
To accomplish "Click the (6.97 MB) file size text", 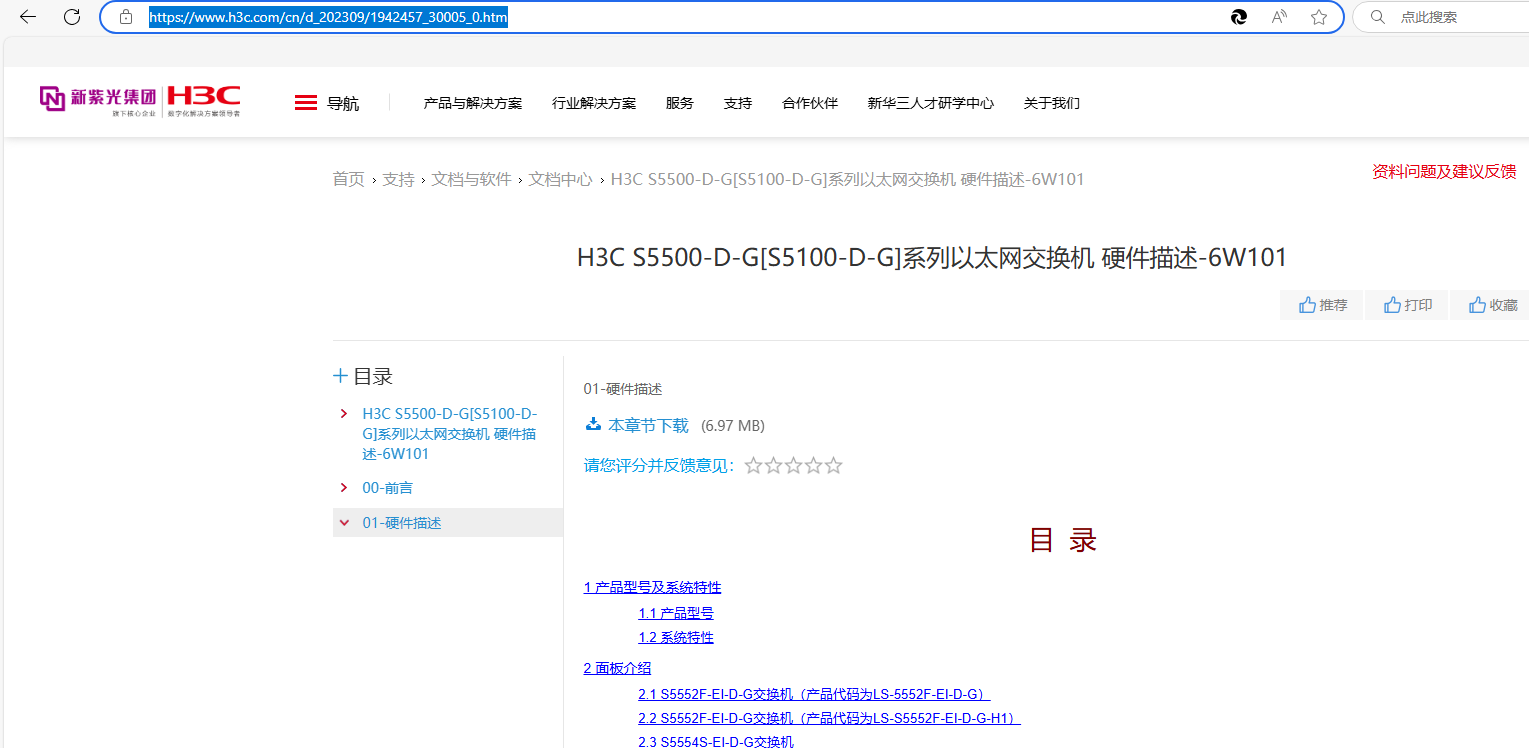I will point(733,425).
